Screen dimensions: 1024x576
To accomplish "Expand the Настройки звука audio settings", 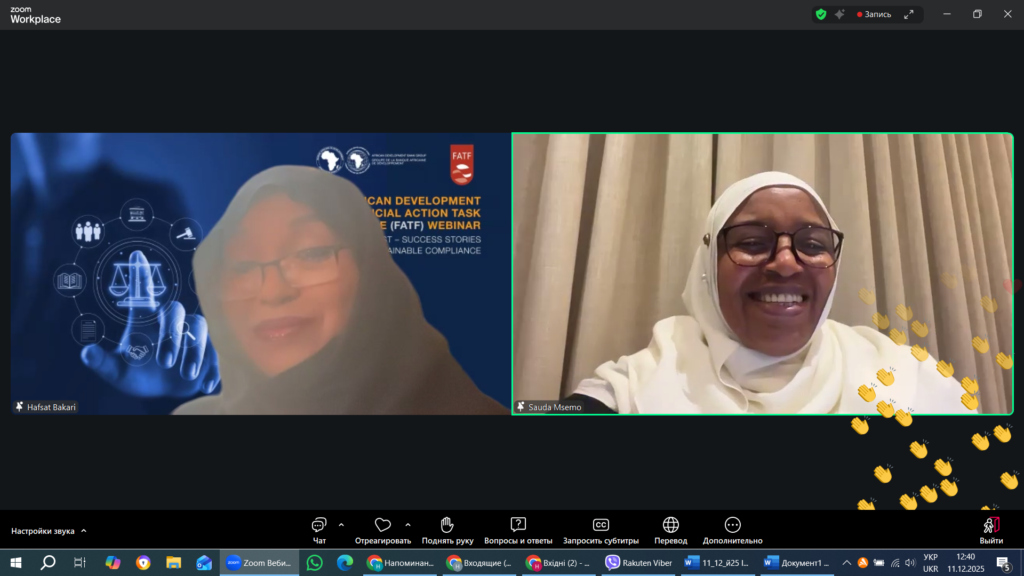I will click(48, 531).
